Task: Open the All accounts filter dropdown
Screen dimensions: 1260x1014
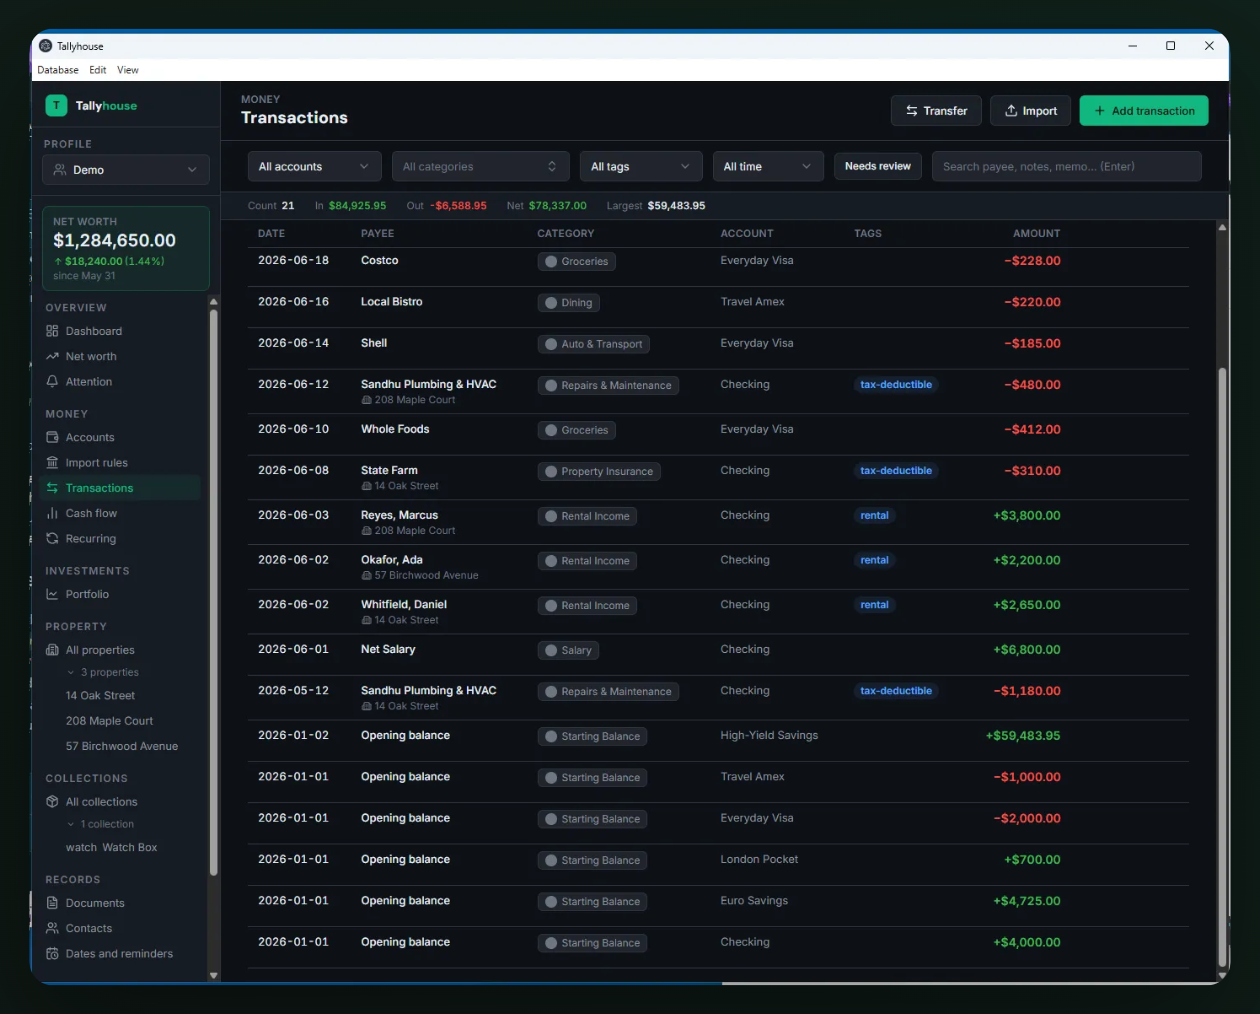Action: [314, 167]
